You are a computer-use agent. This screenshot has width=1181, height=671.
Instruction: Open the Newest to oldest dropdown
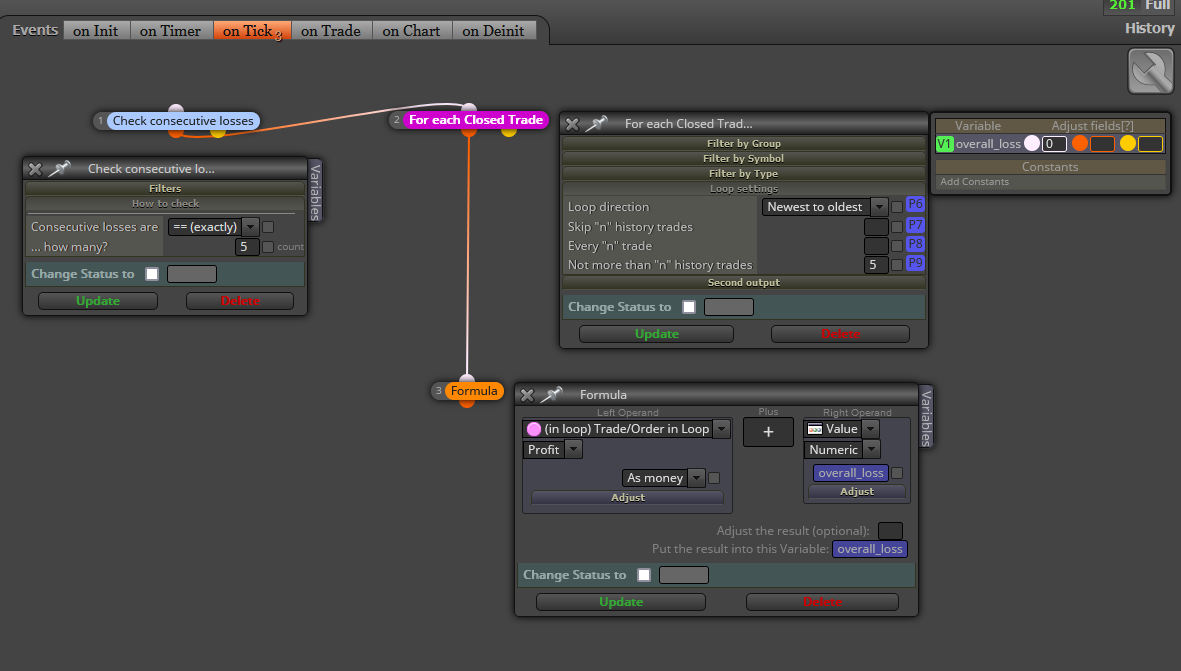point(825,206)
